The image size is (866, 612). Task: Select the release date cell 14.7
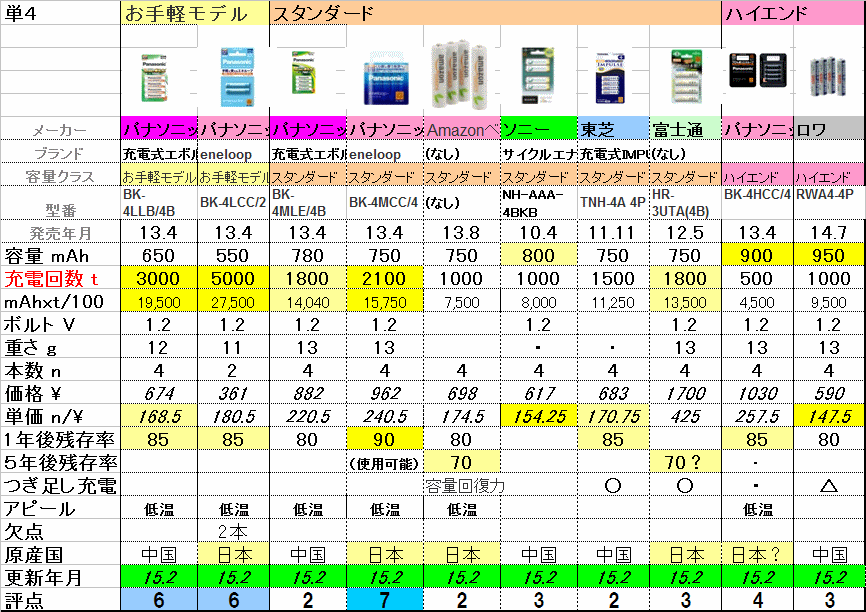(830, 232)
